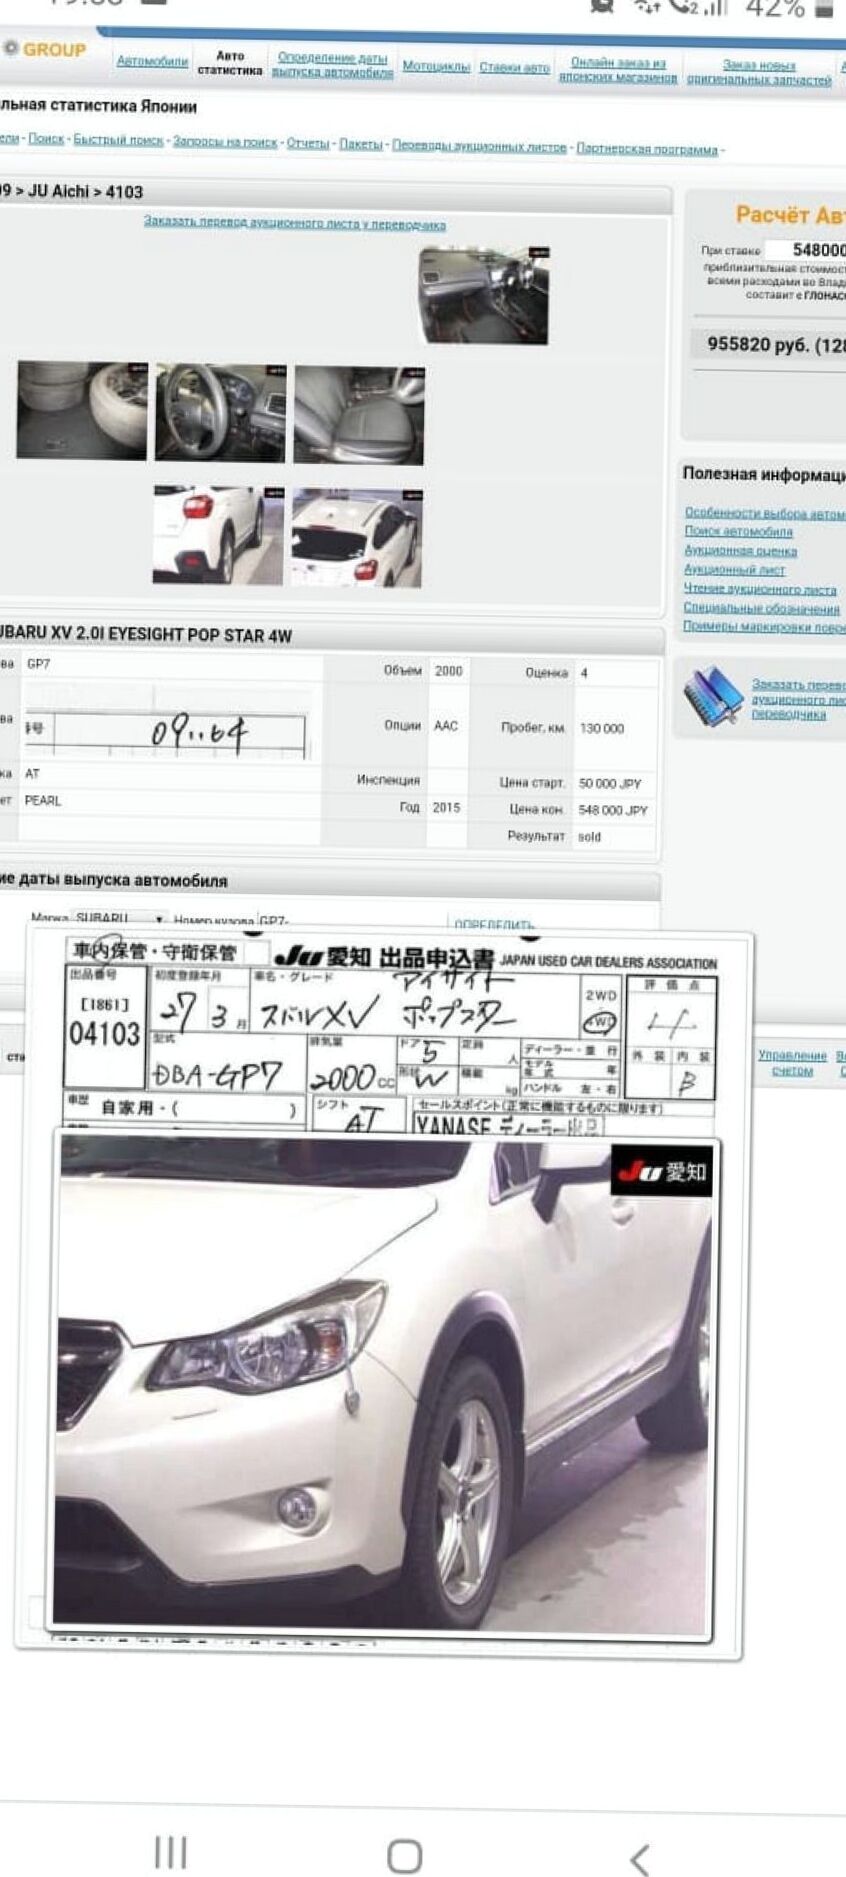
Task: Open the rear view exterior photo thumbnail
Action: (x=356, y=538)
